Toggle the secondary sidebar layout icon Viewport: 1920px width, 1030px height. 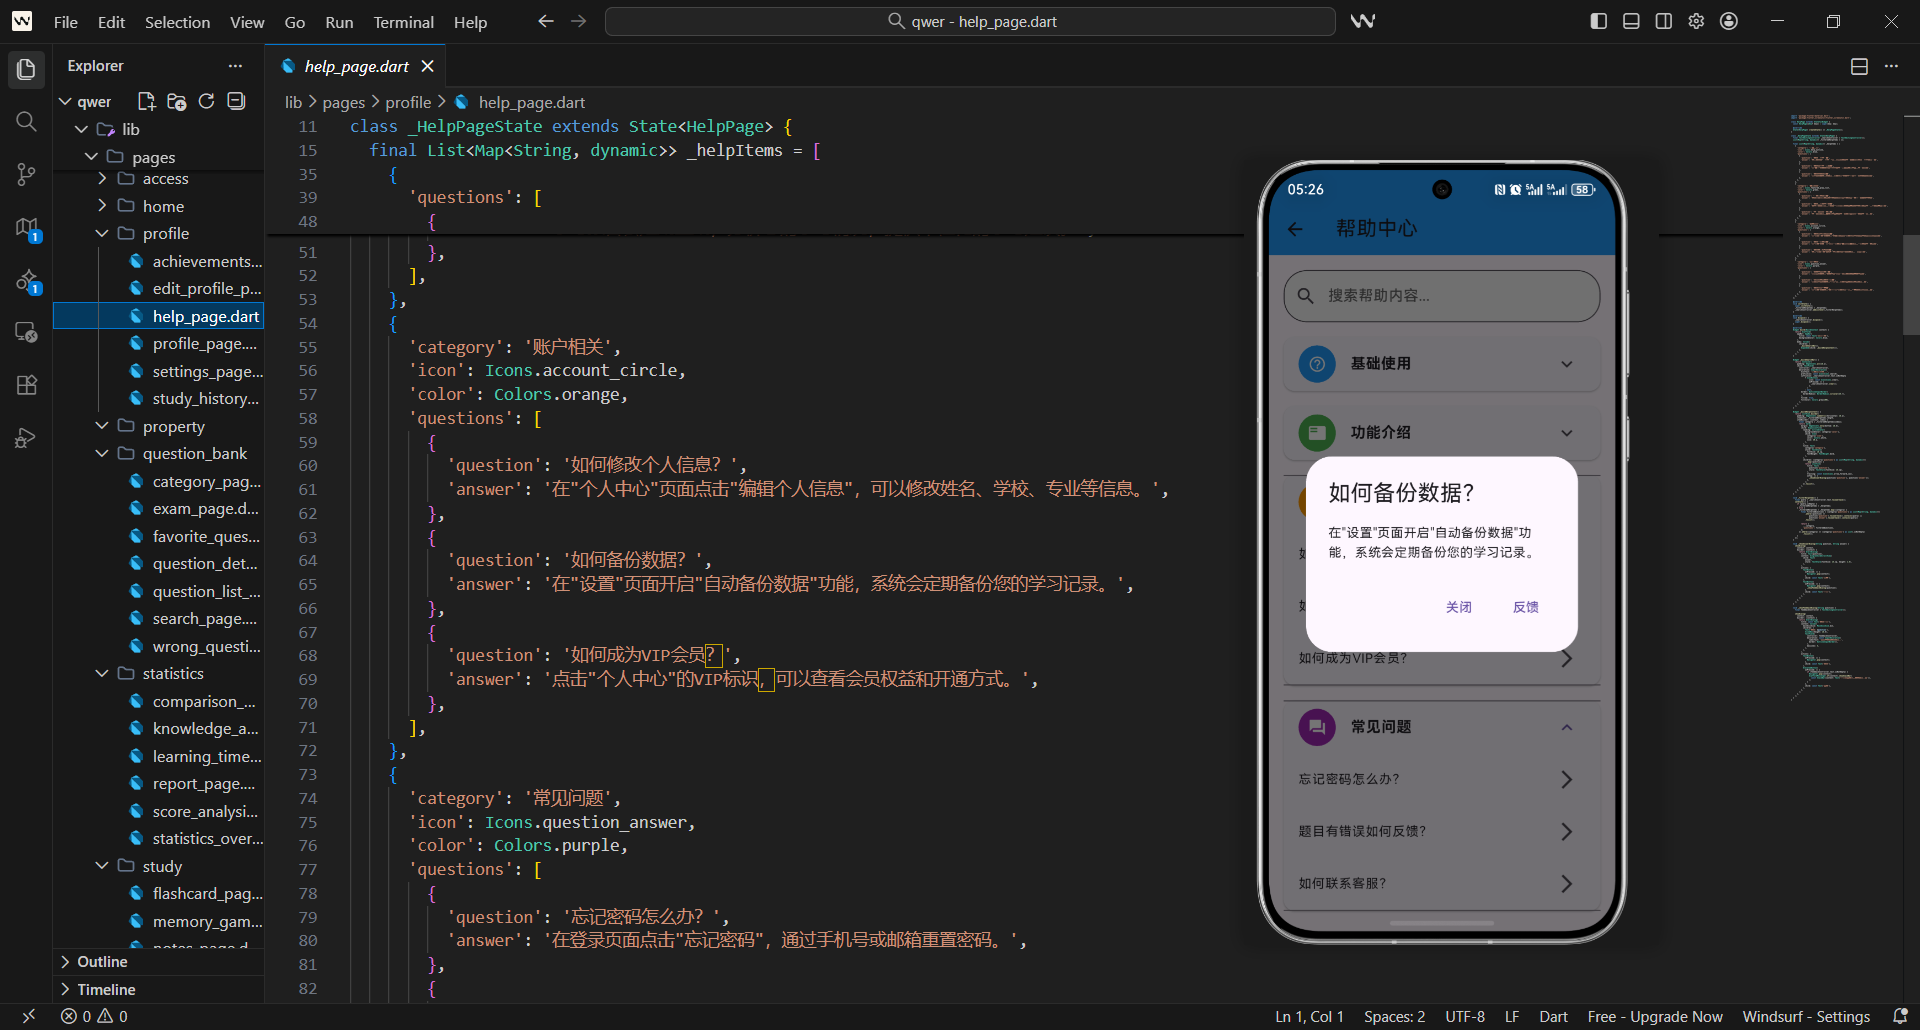pyautogui.click(x=1663, y=21)
